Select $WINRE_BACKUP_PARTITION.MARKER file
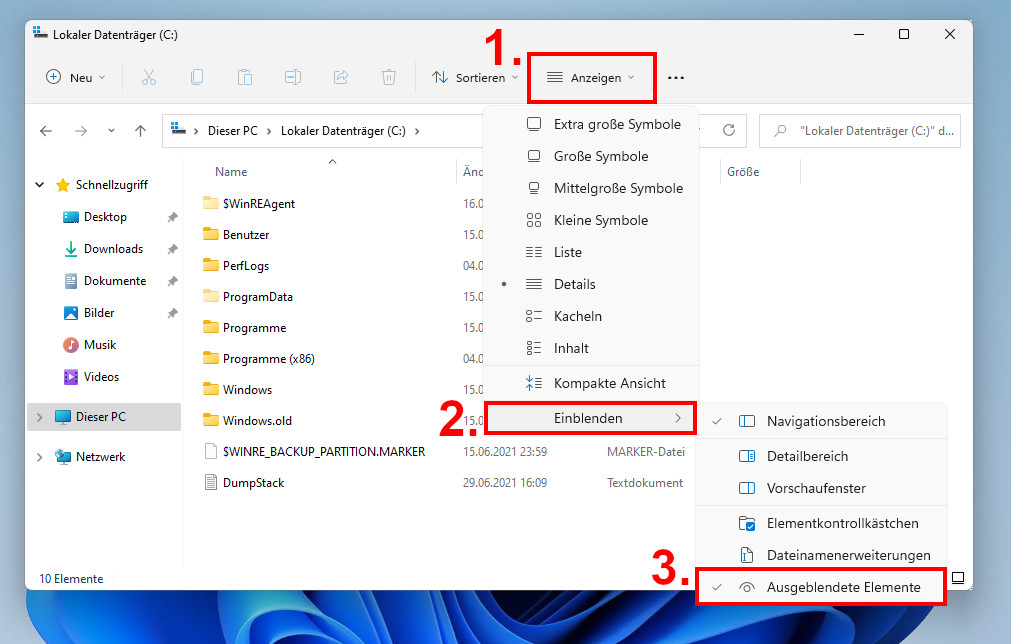Viewport: 1011px width, 644px height. coord(324,452)
